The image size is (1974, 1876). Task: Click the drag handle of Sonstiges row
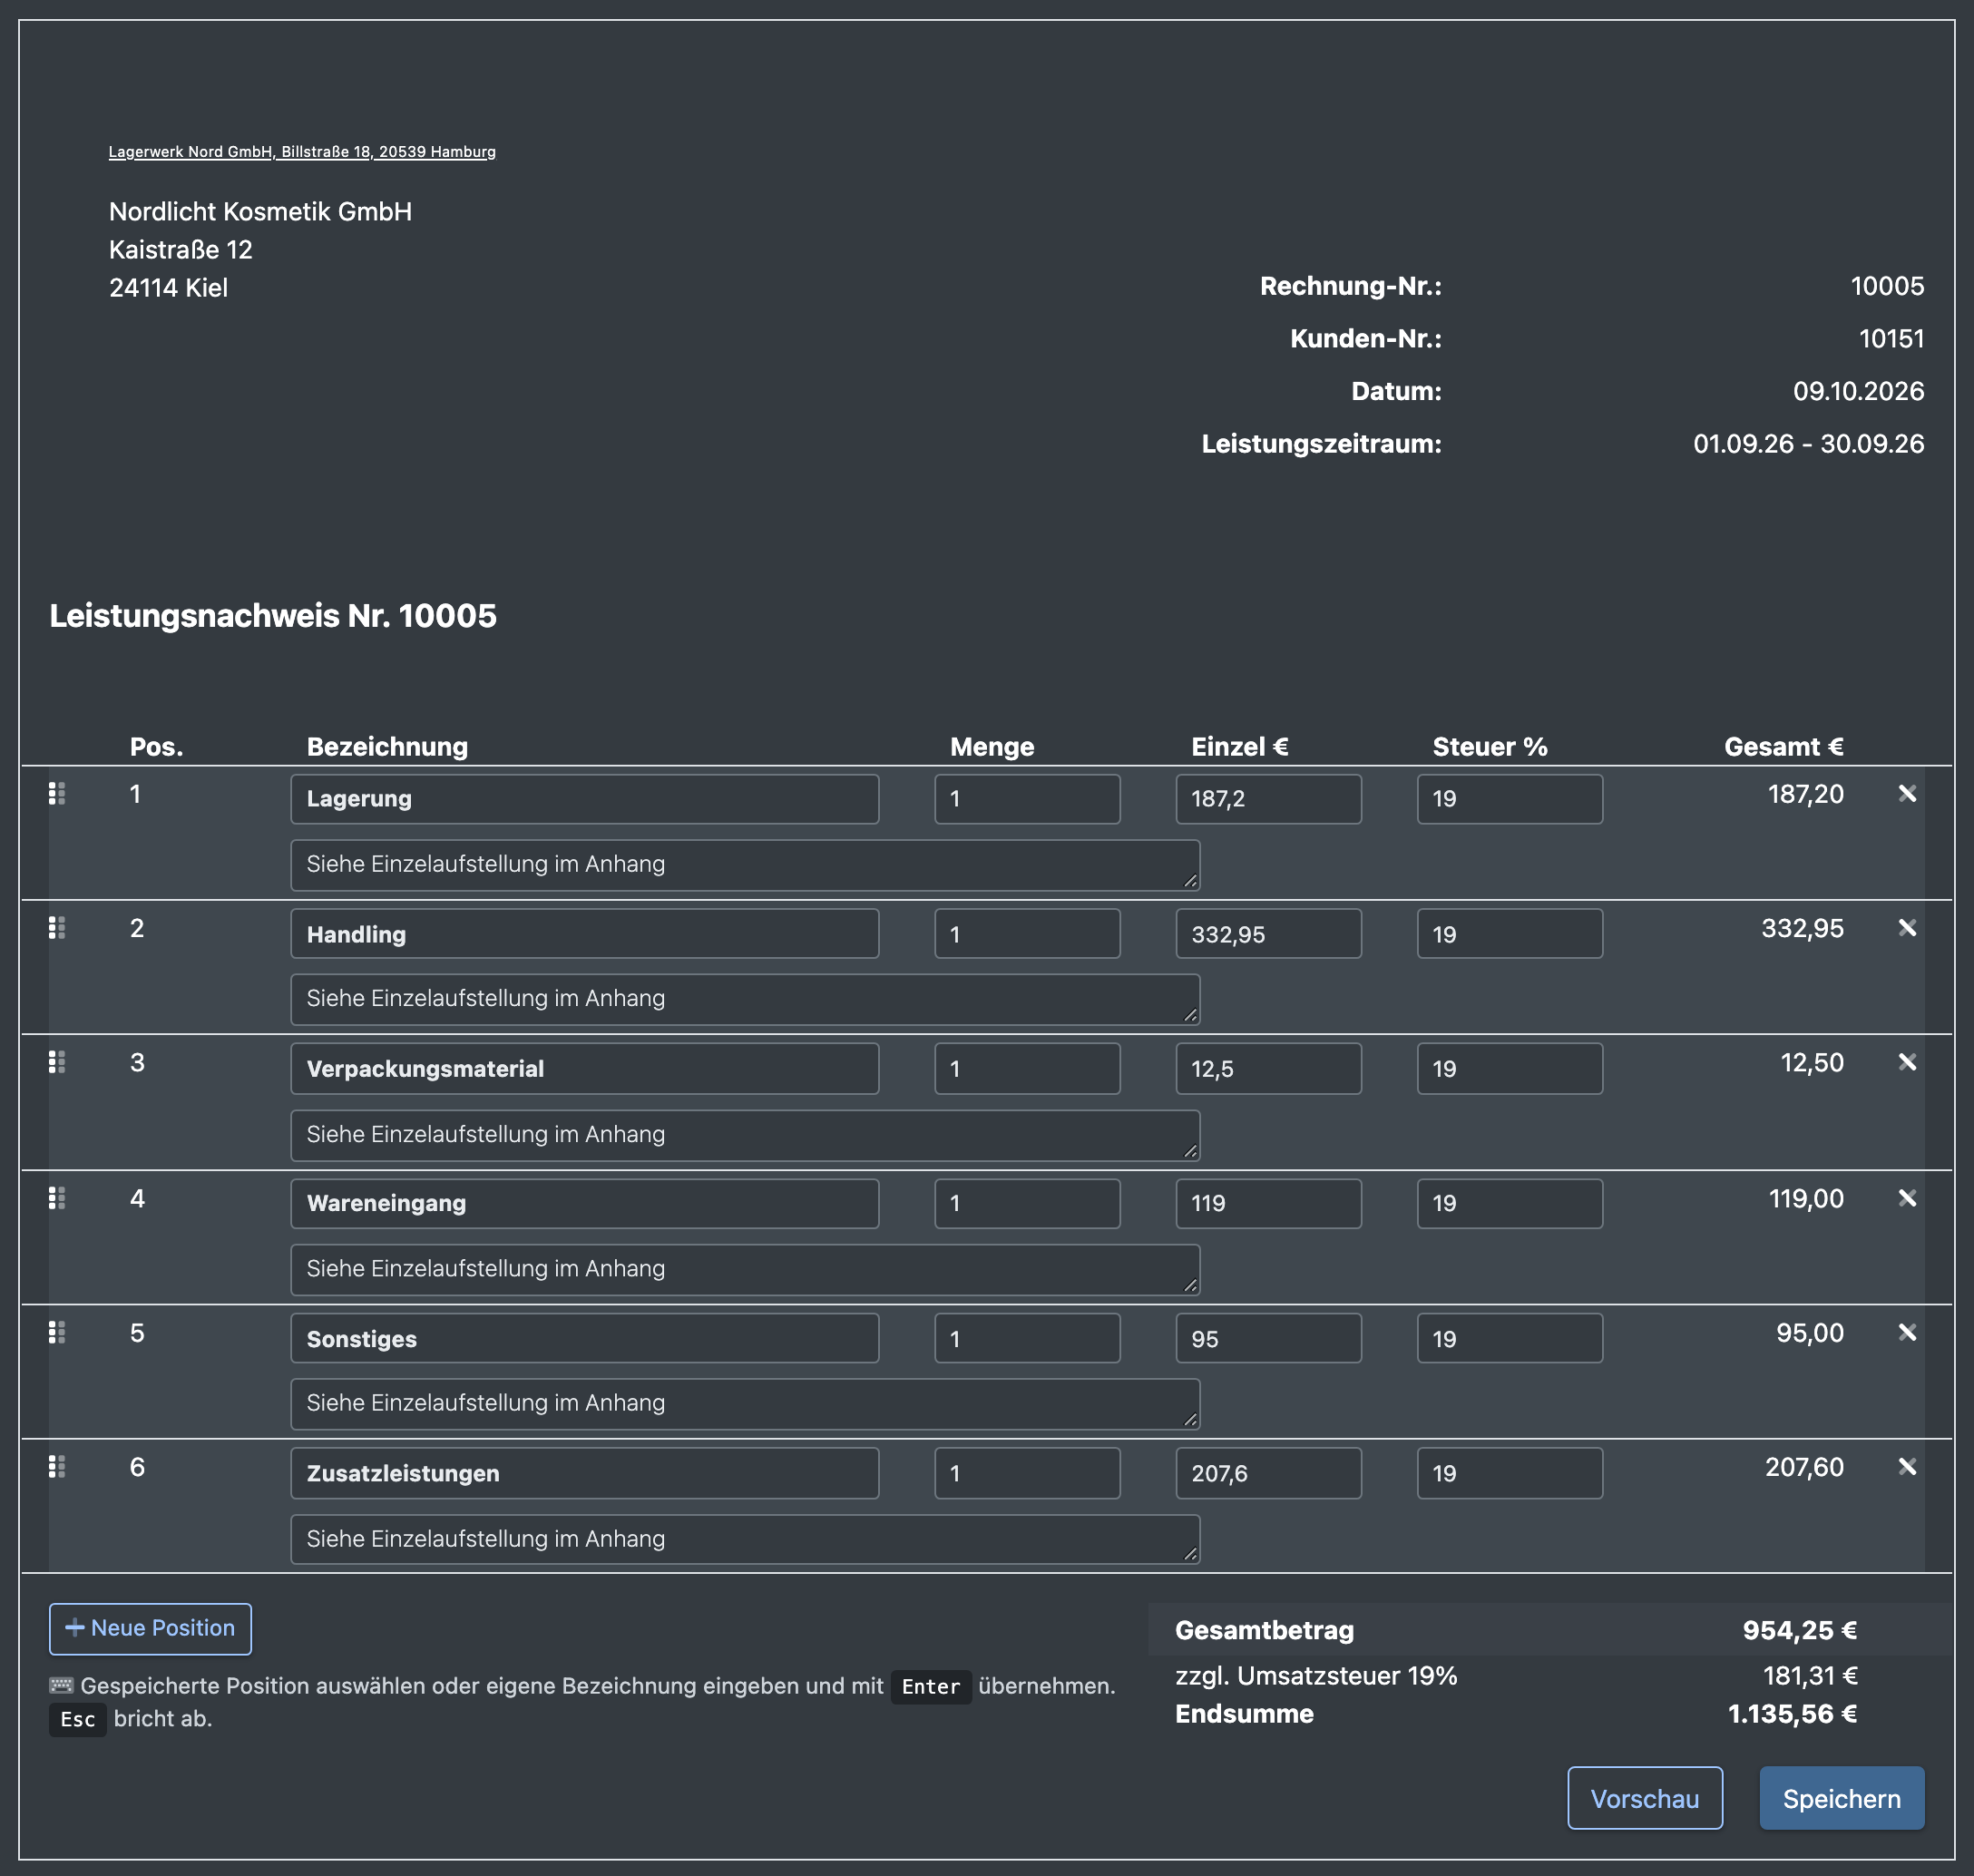57,1332
